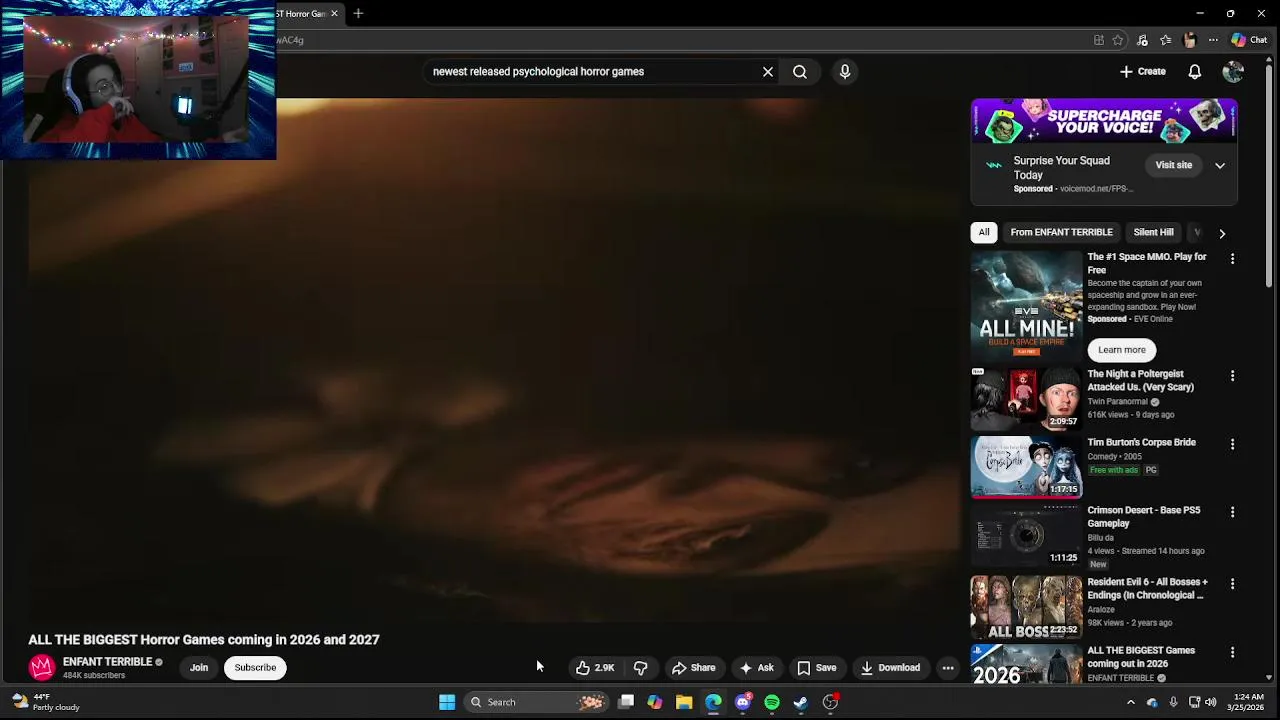
Task: Click the Create button
Action: coord(1142,72)
